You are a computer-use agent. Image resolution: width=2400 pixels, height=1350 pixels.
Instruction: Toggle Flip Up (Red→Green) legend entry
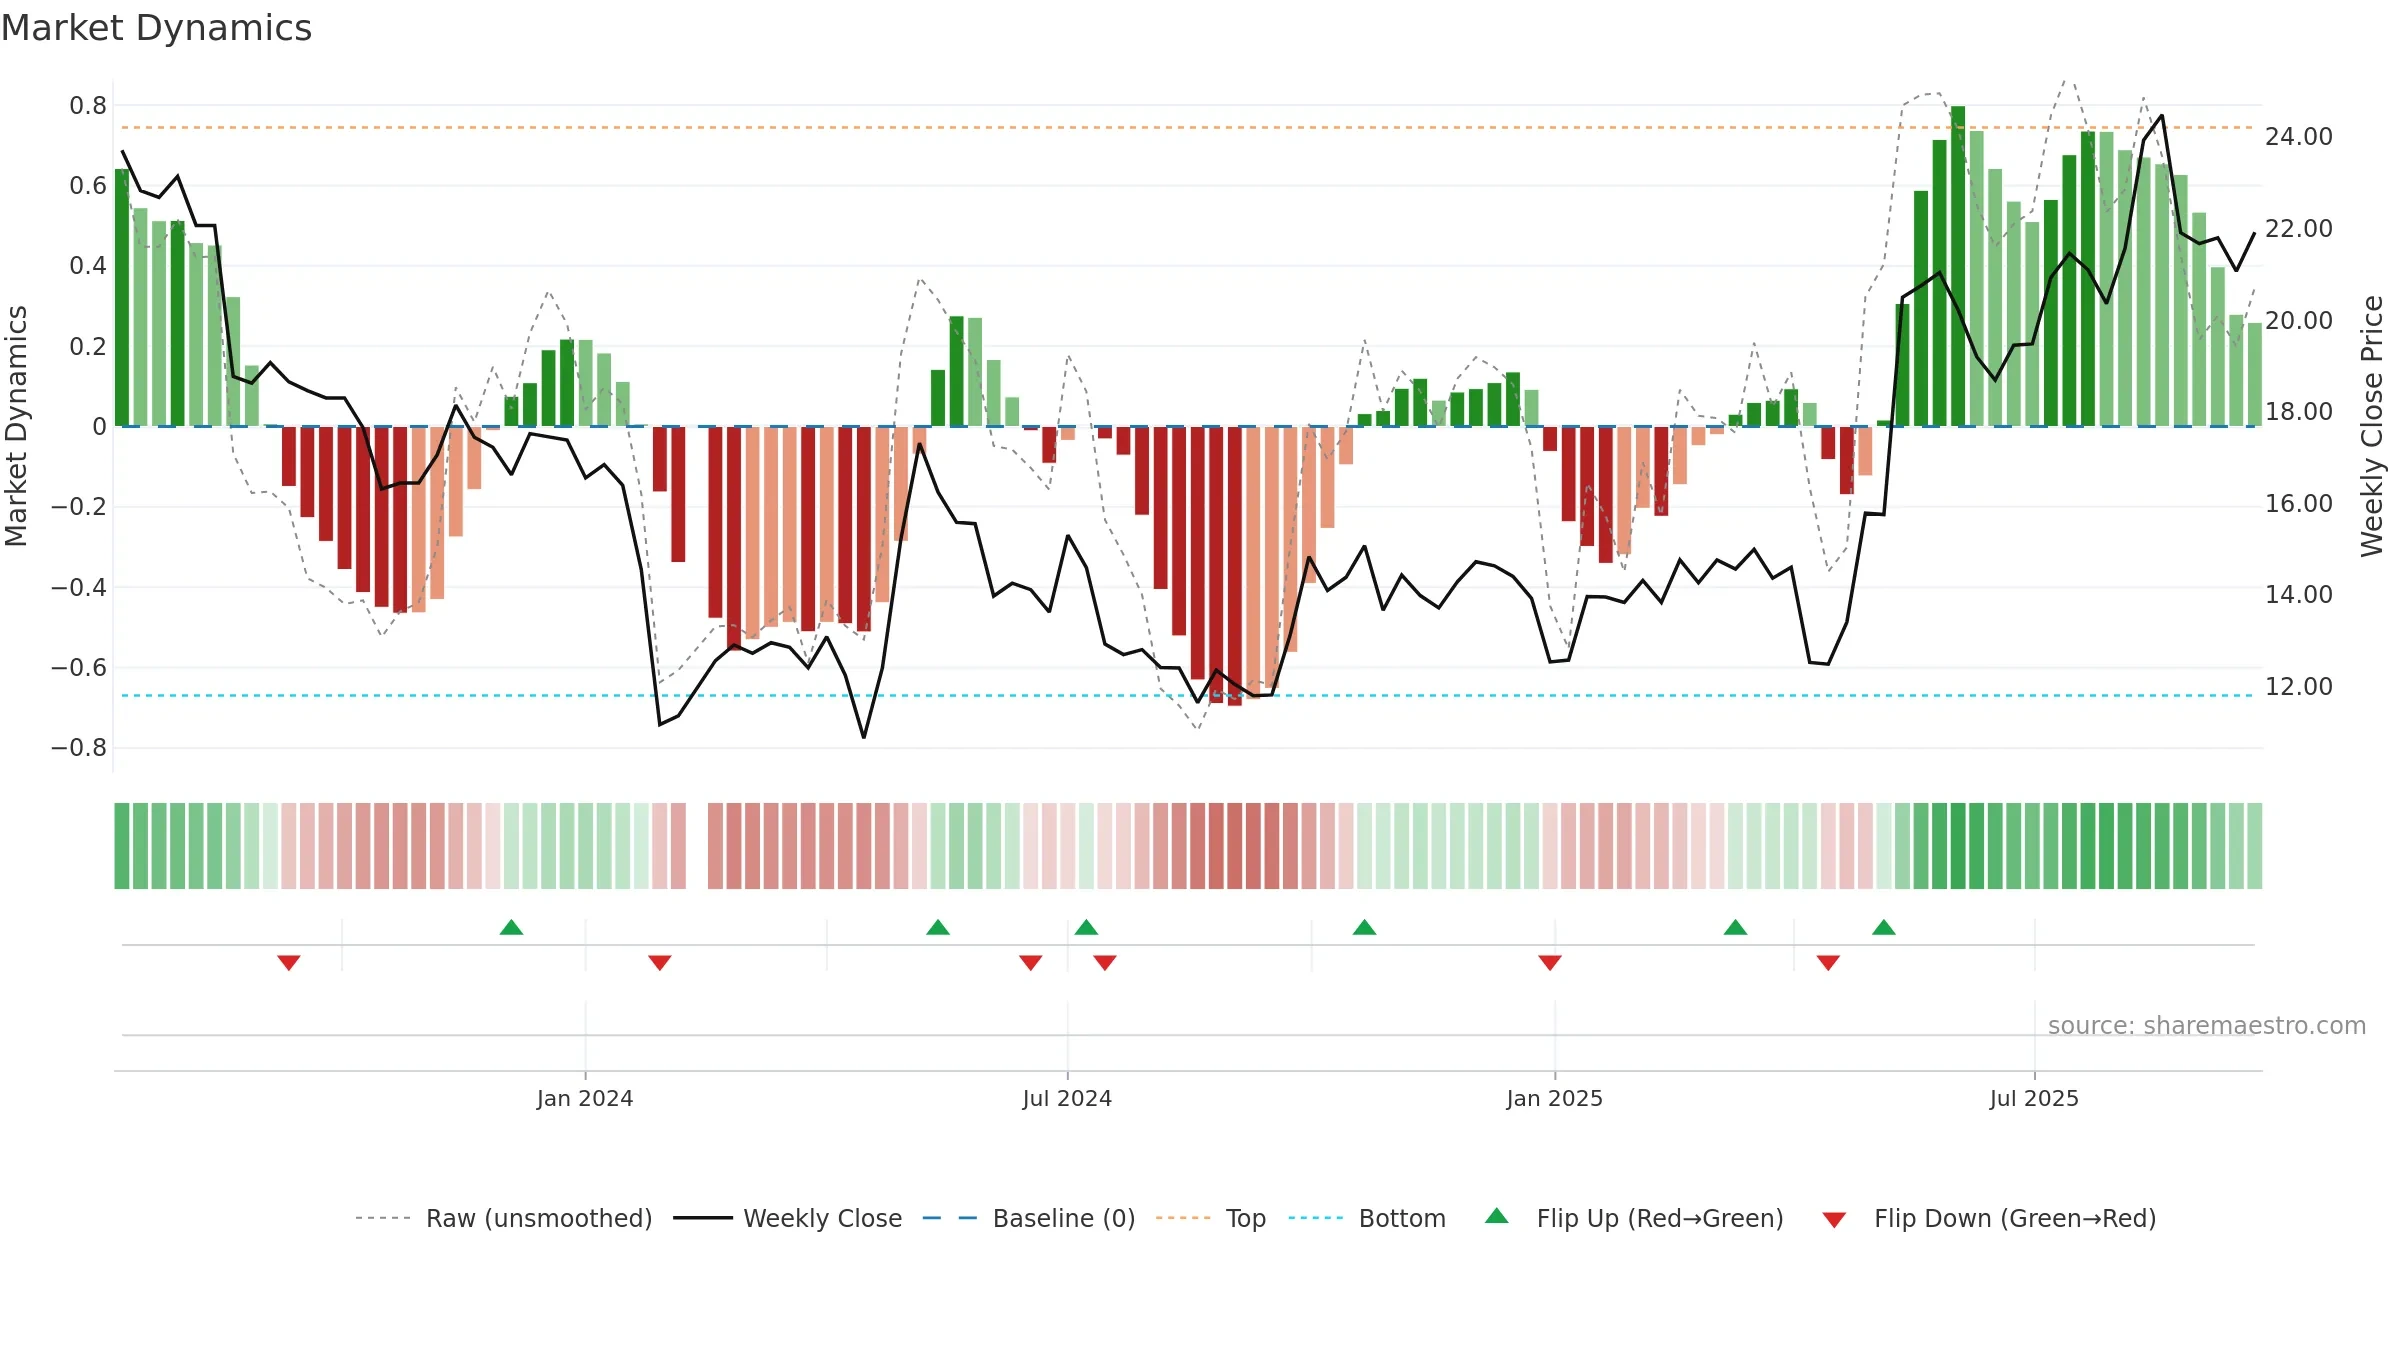tap(1634, 1218)
